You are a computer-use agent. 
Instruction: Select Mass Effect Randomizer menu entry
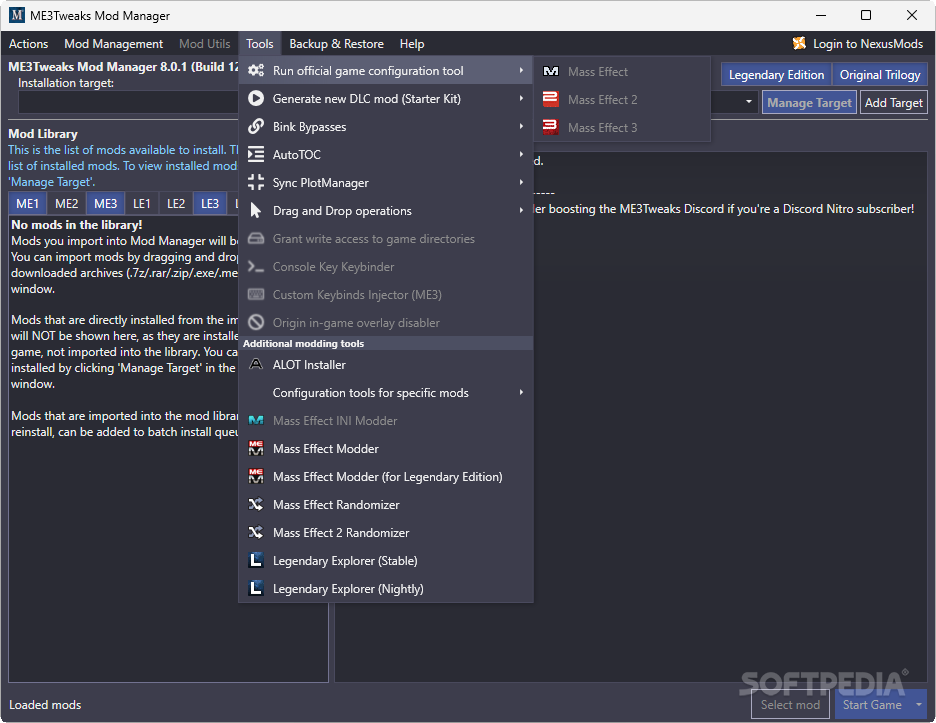(386, 505)
